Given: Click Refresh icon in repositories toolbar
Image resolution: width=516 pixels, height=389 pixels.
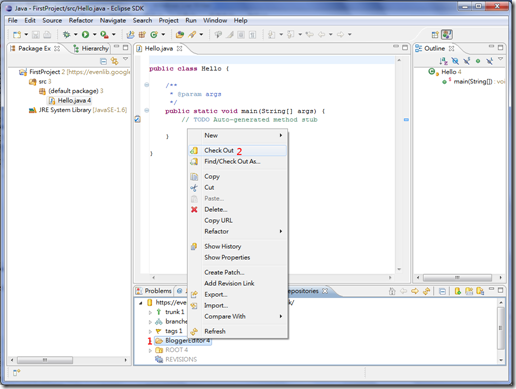Looking at the screenshot, I should click(x=426, y=291).
